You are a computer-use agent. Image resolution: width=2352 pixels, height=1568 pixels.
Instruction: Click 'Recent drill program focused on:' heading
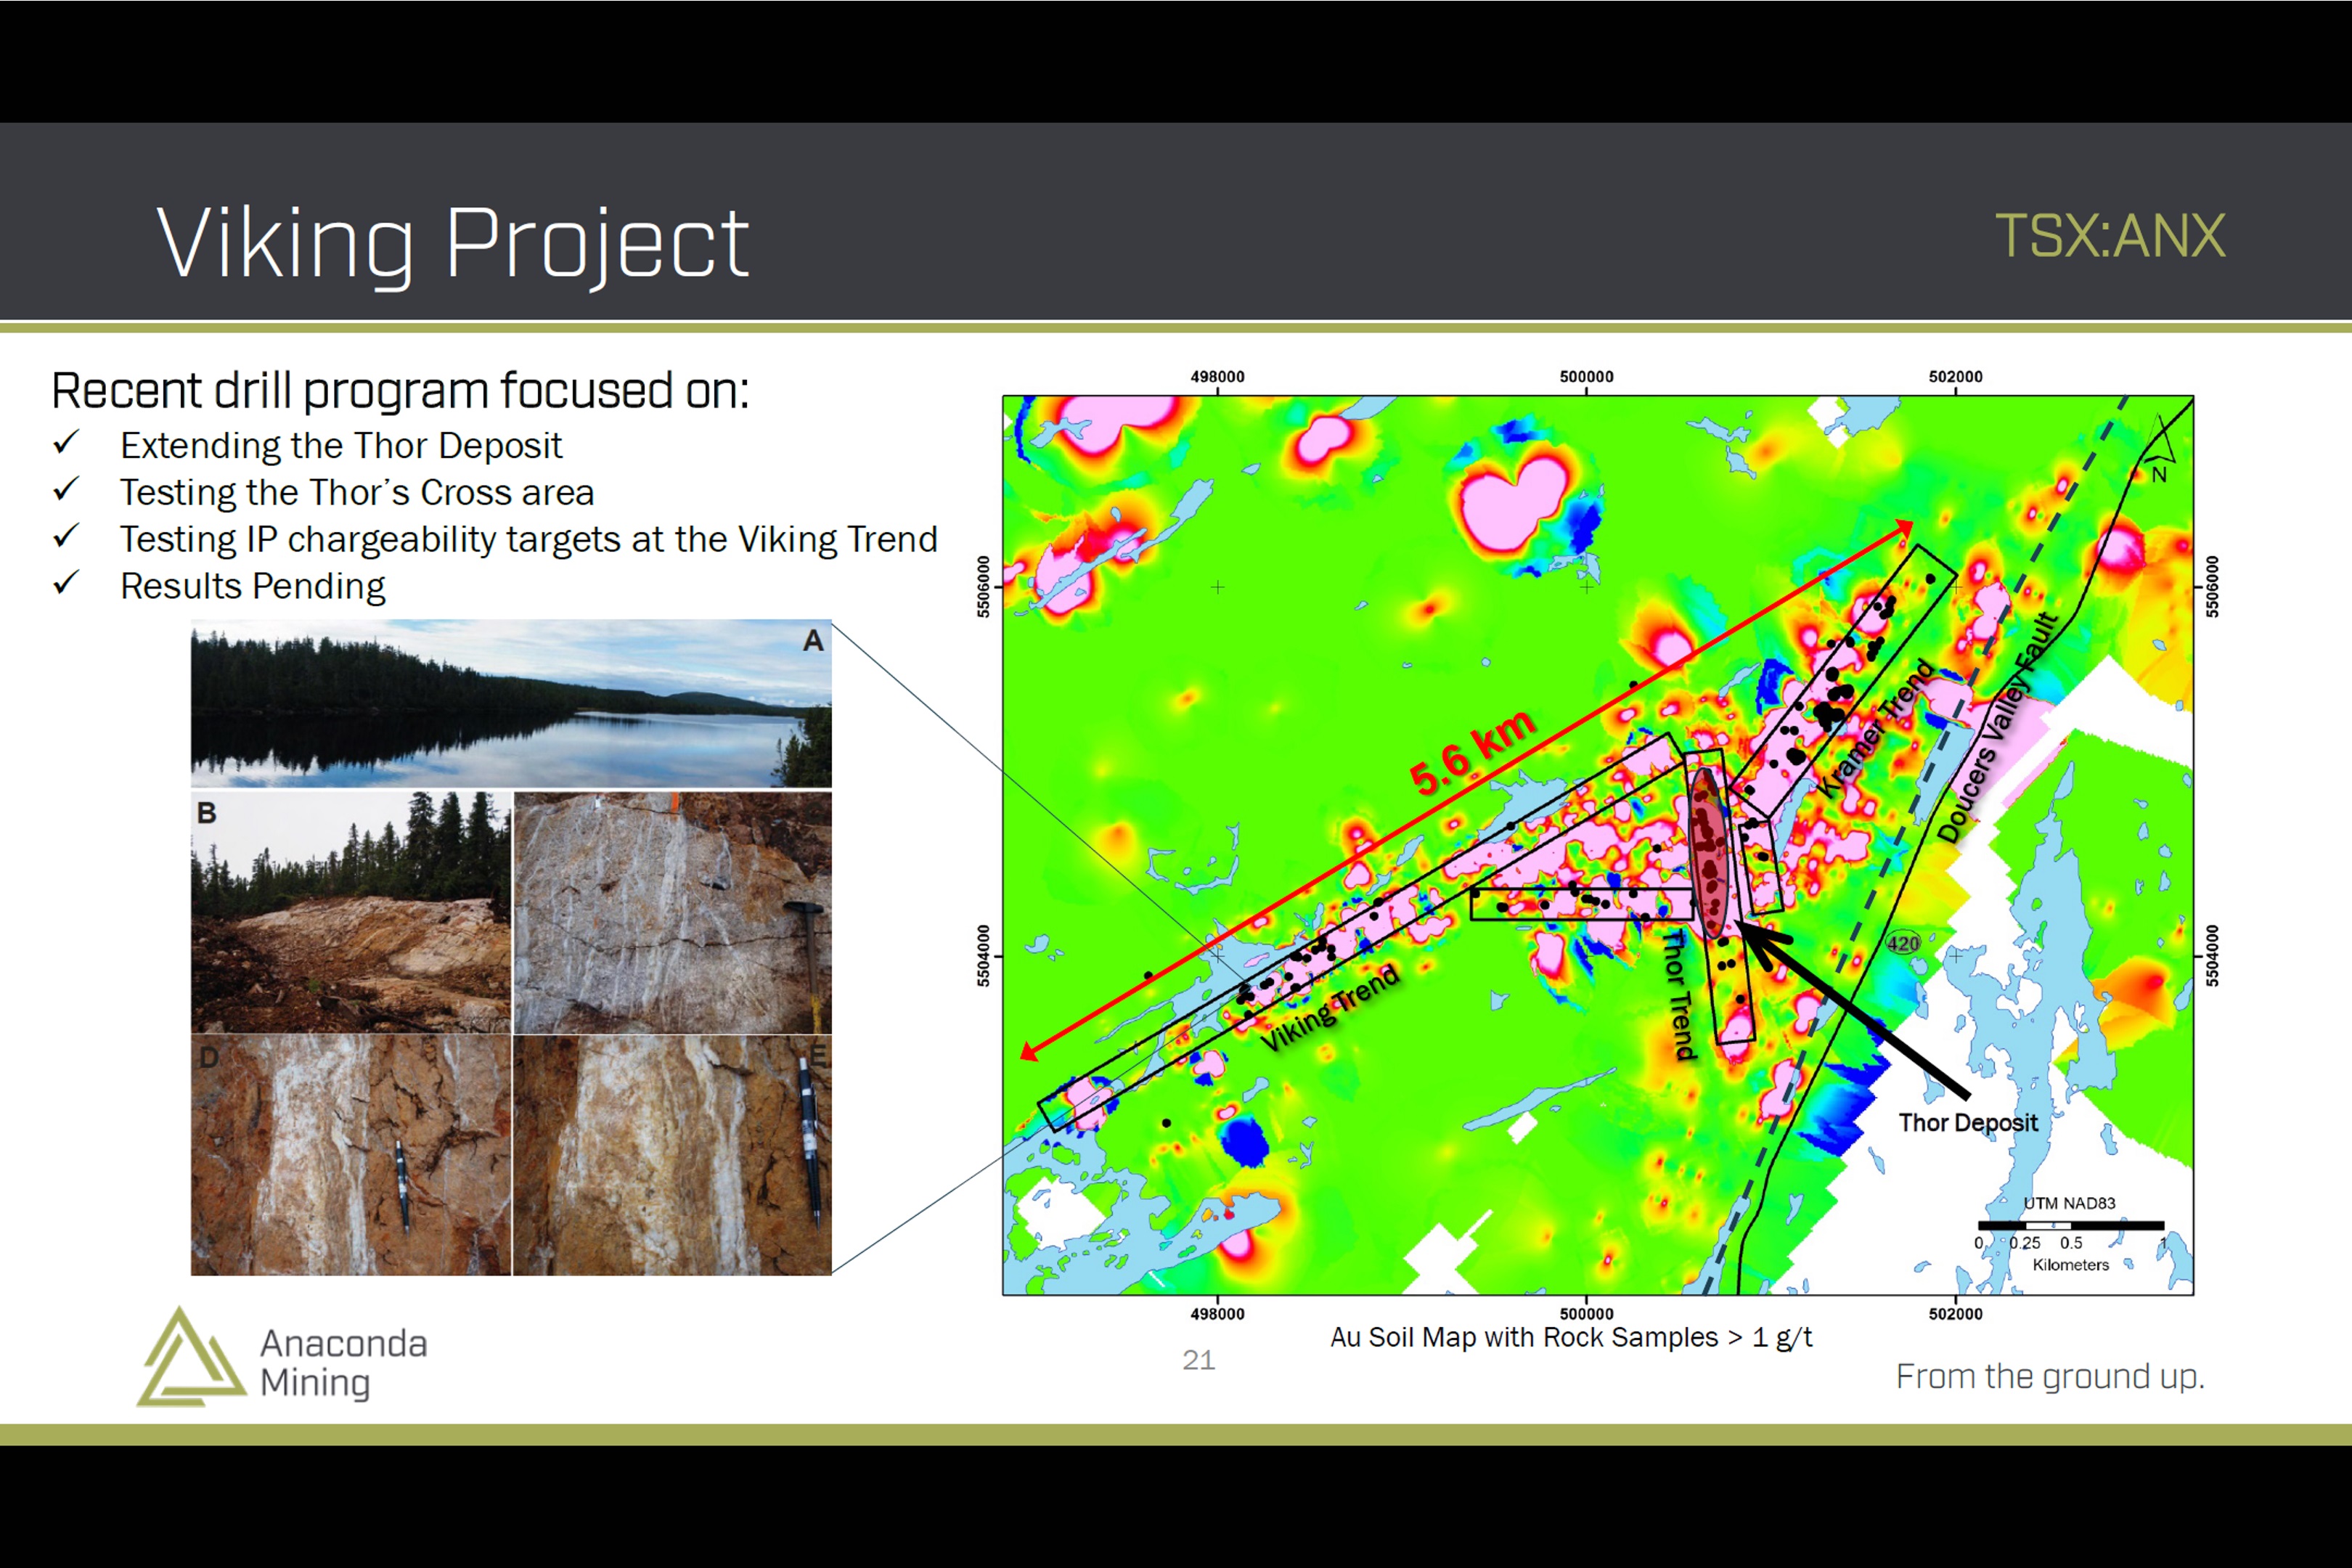click(400, 391)
